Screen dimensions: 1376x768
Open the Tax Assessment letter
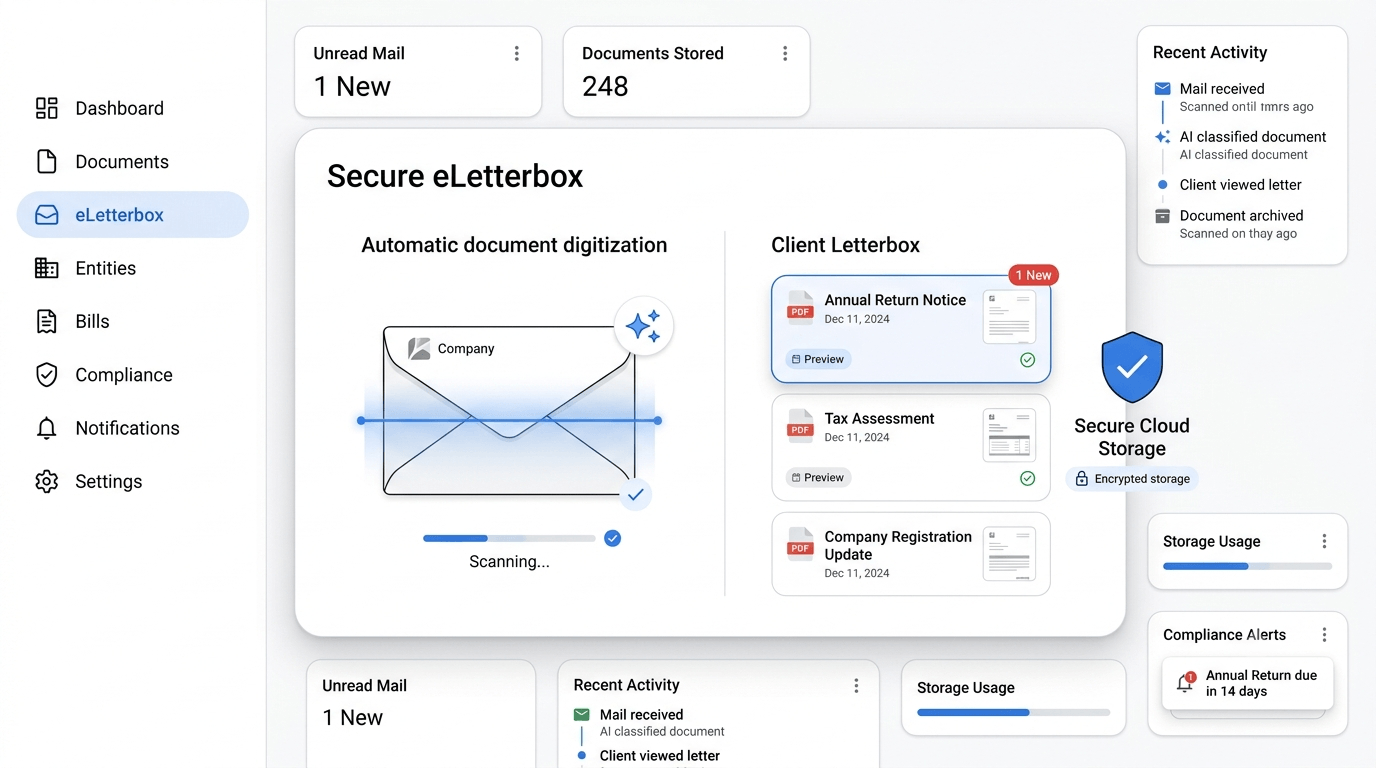(x=911, y=447)
